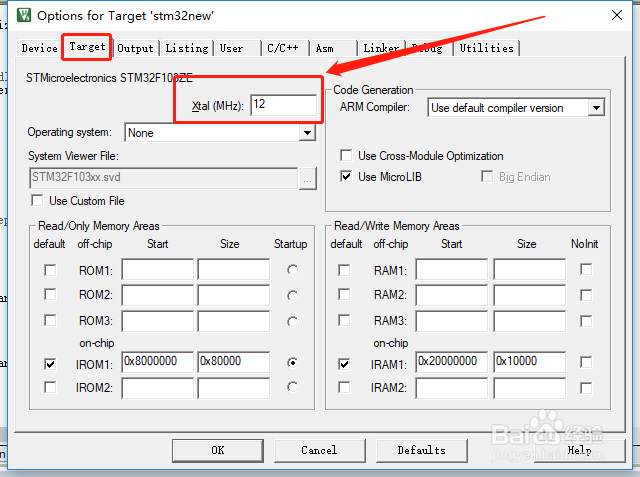Enable Use Custom File checkbox
This screenshot has height=477, width=640.
click(x=38, y=200)
